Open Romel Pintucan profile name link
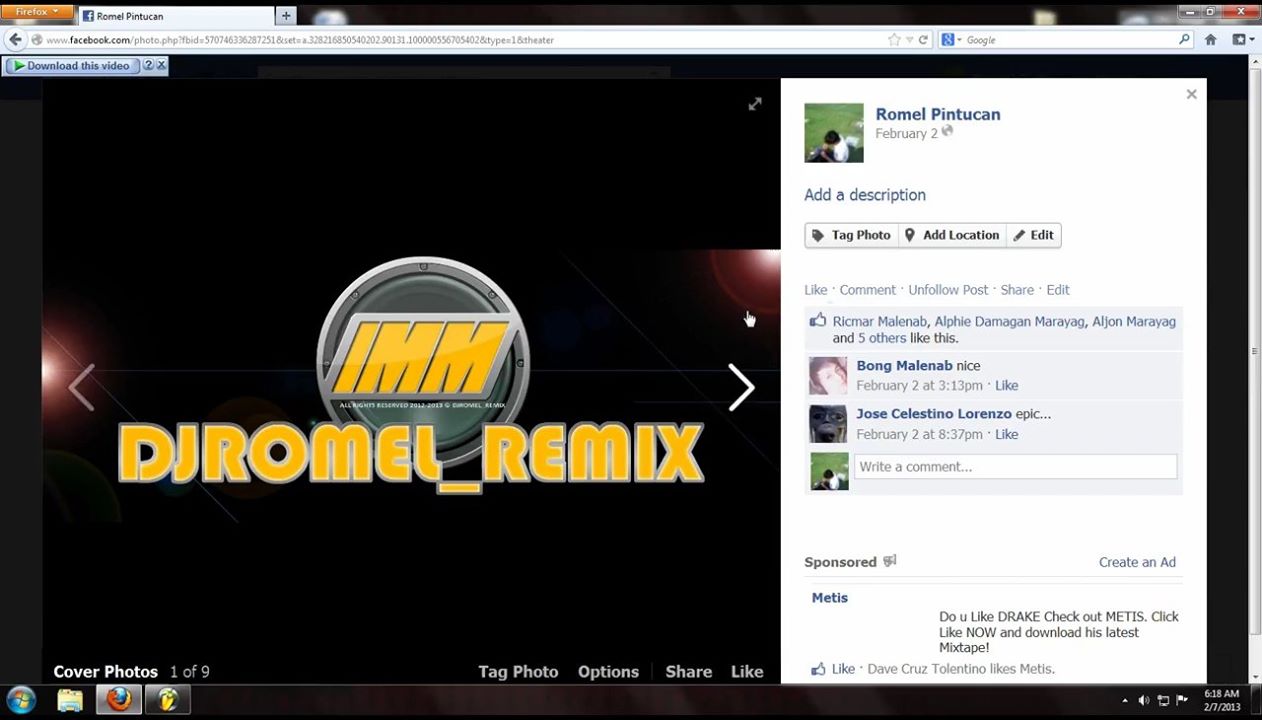 click(938, 114)
